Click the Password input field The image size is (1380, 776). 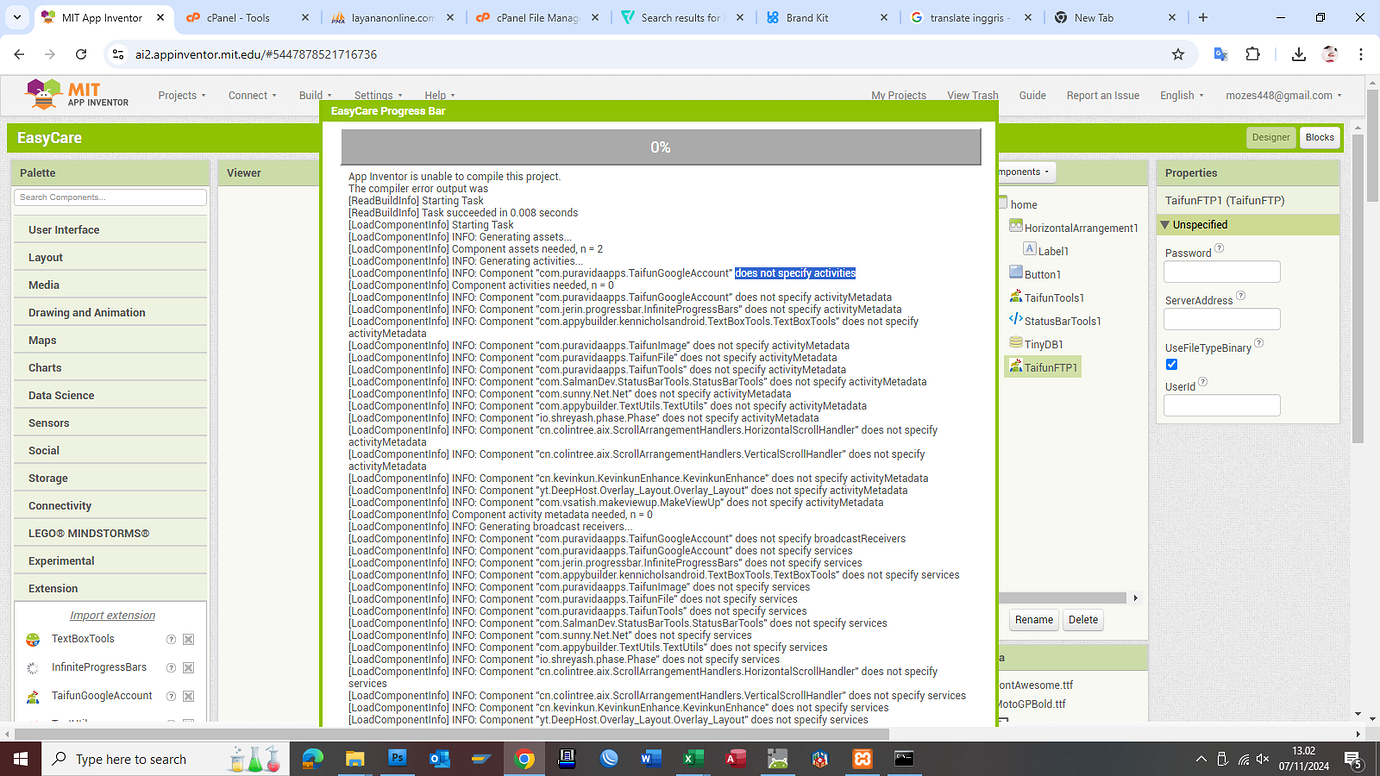point(1221,271)
